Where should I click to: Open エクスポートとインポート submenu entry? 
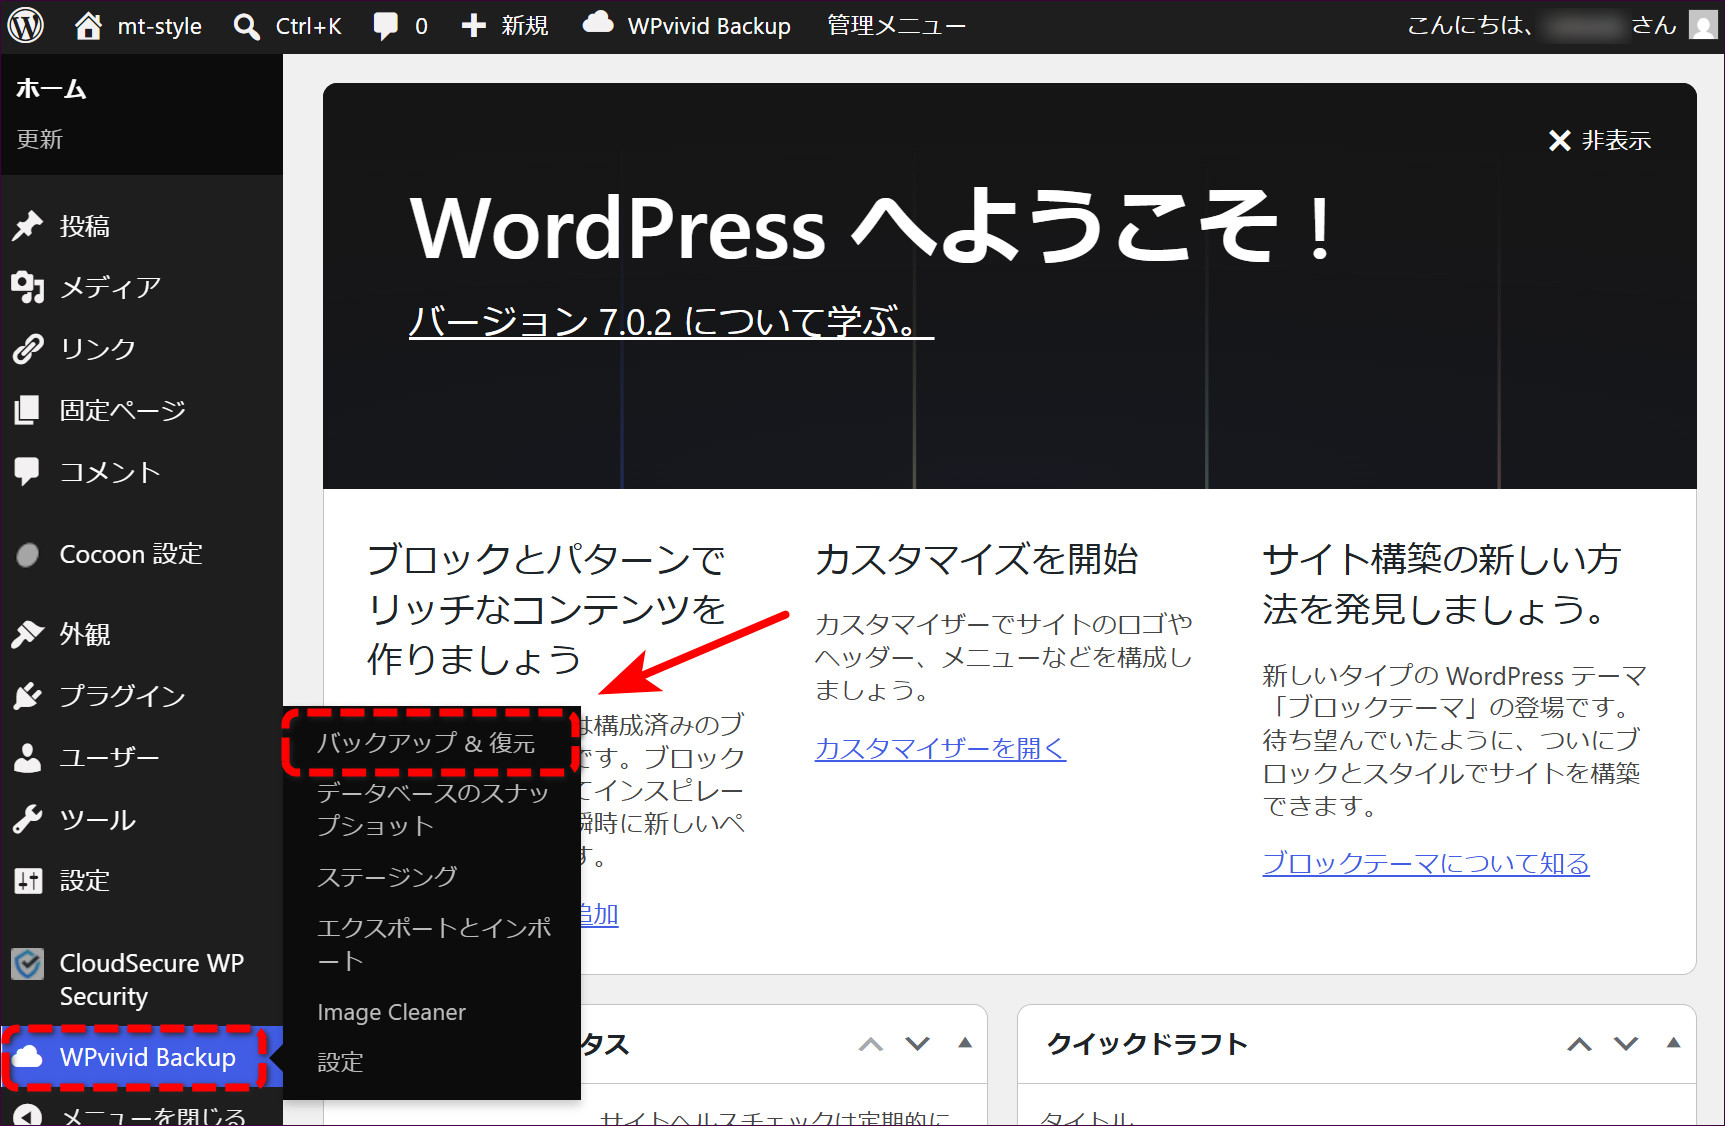pos(434,944)
